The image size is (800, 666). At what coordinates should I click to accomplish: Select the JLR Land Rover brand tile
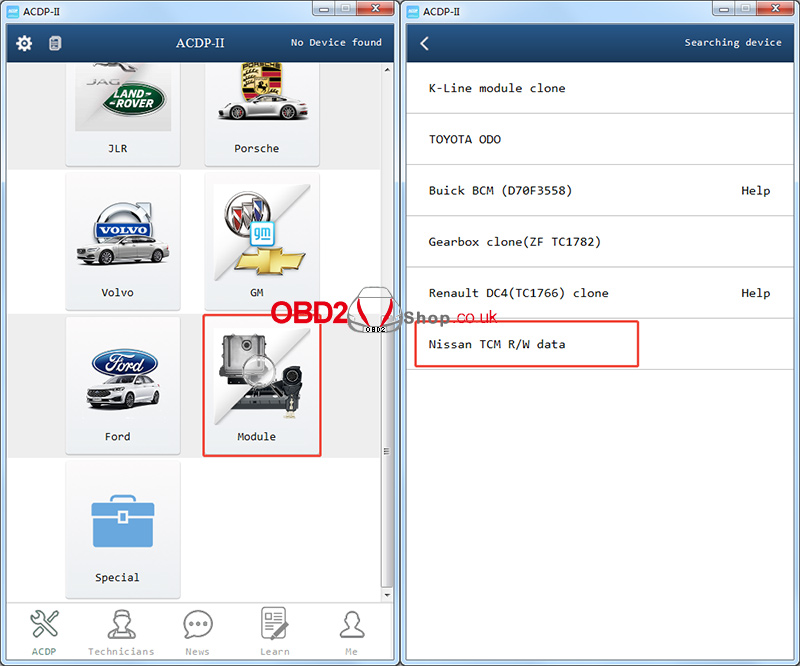(122, 114)
